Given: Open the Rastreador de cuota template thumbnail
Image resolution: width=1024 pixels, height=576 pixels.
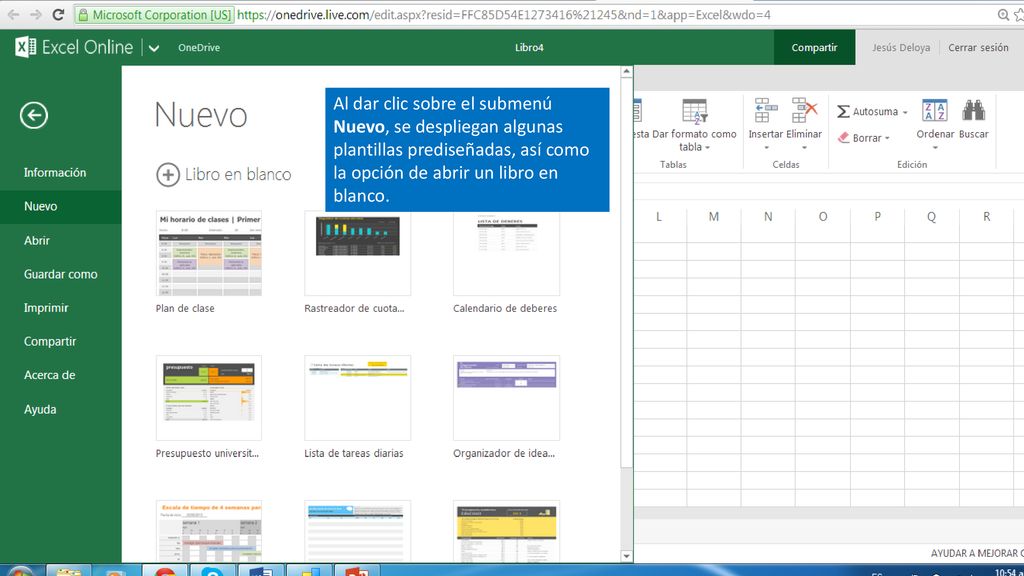Looking at the screenshot, I should coord(358,253).
